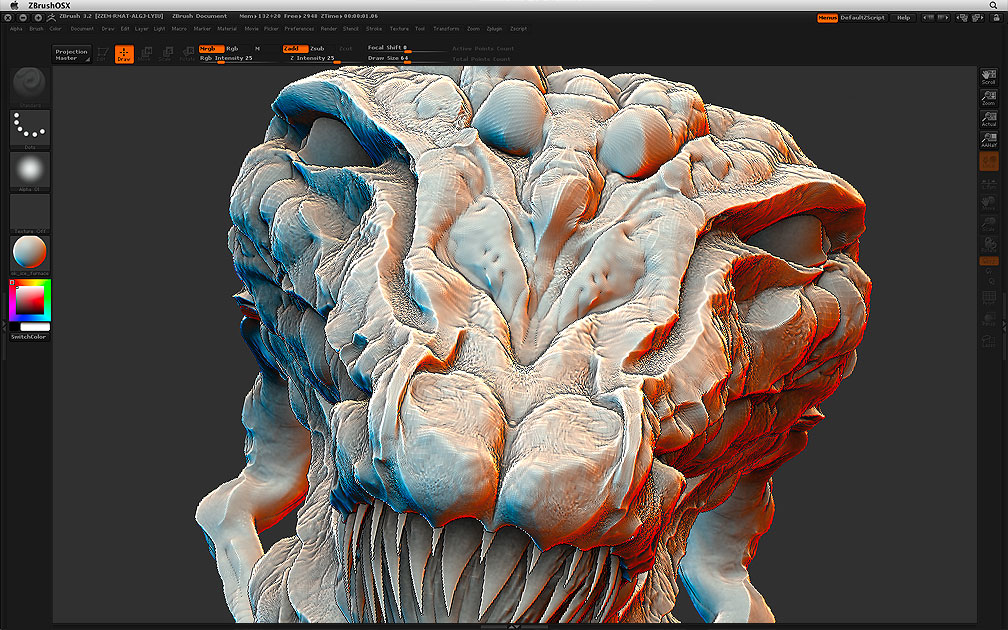The width and height of the screenshot is (1008, 630).
Task: Click the Move mode icon in top toolbar
Action: 145,54
